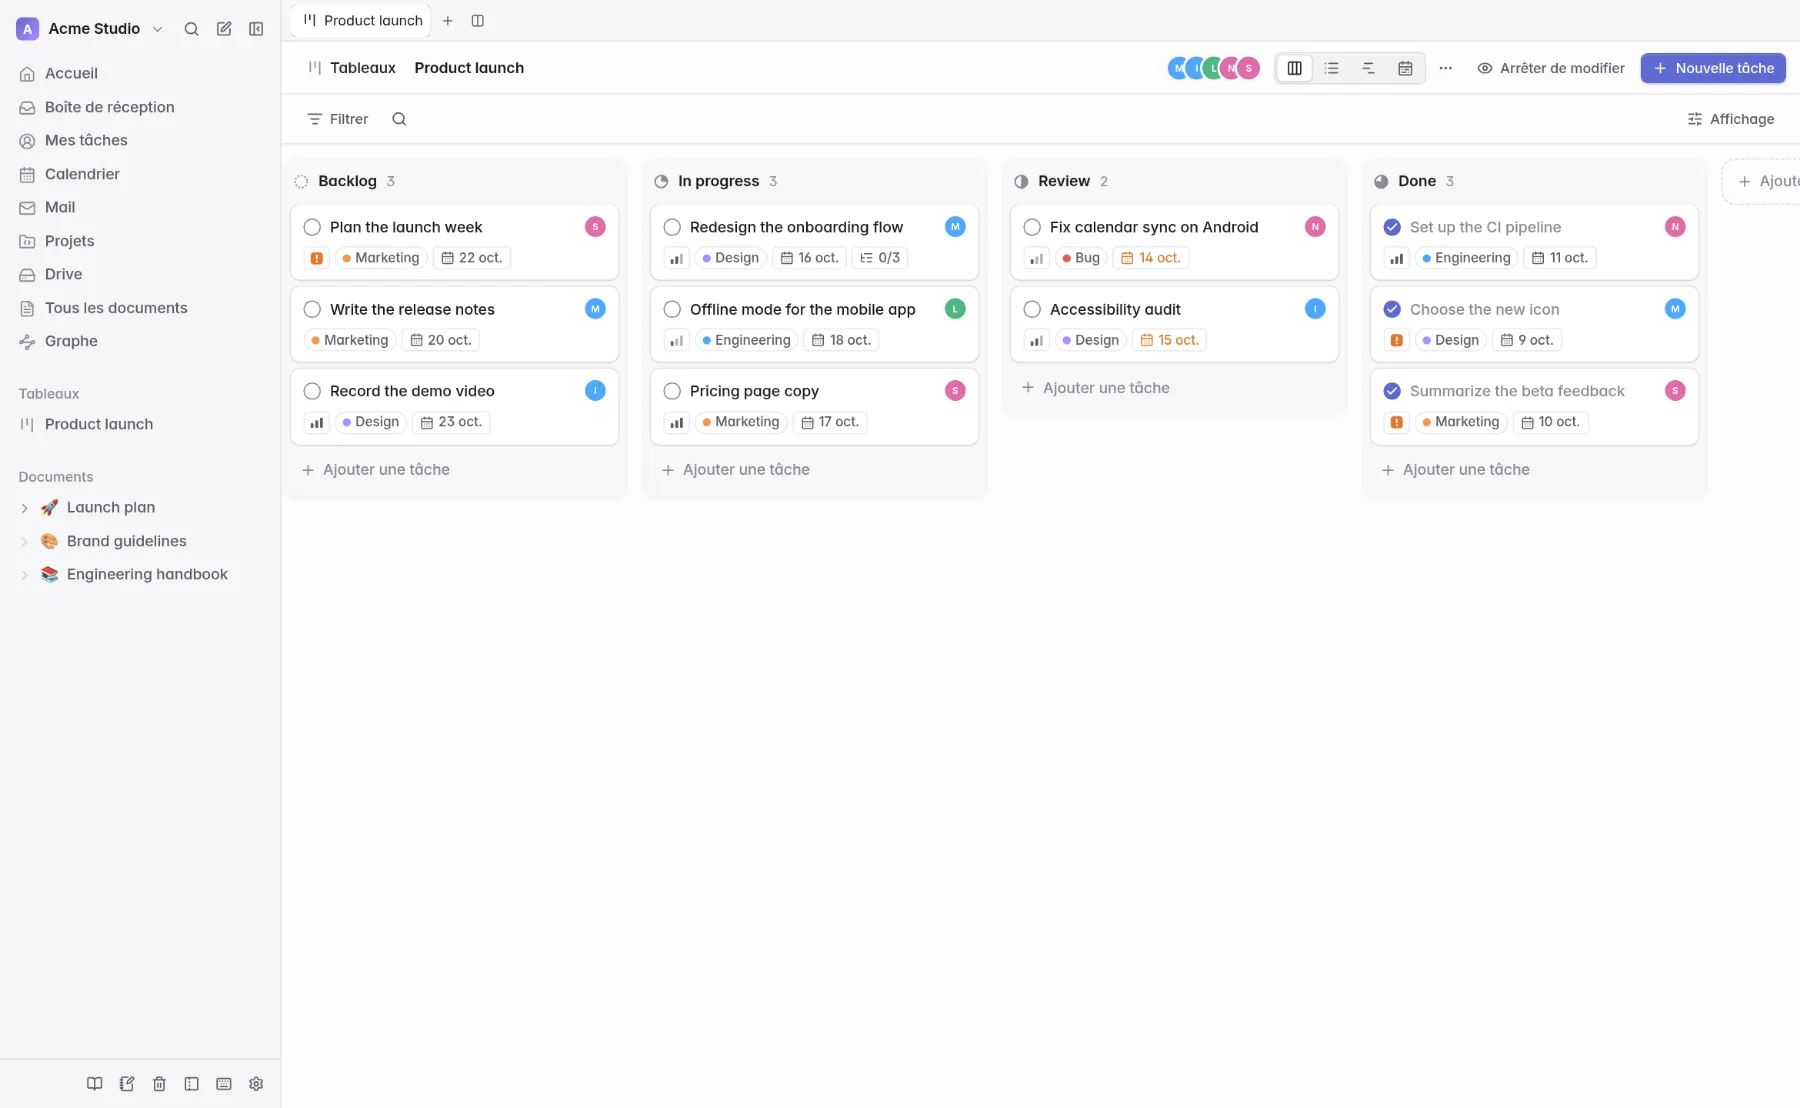Open Calendrier in the sidebar
Image resolution: width=1800 pixels, height=1108 pixels.
coord(140,174)
